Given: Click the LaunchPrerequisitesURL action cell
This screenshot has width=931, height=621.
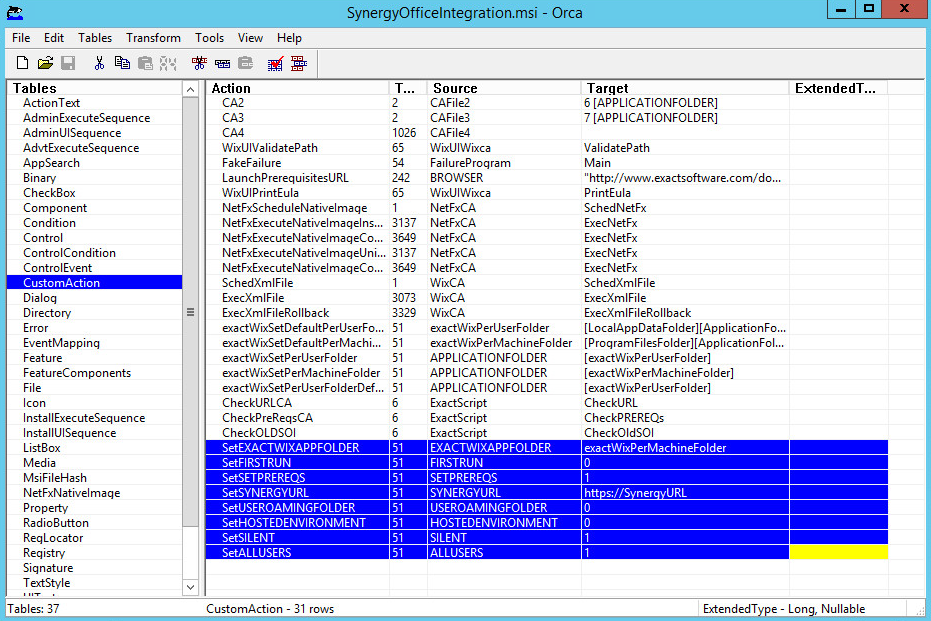Looking at the screenshot, I should pyautogui.click(x=297, y=178).
